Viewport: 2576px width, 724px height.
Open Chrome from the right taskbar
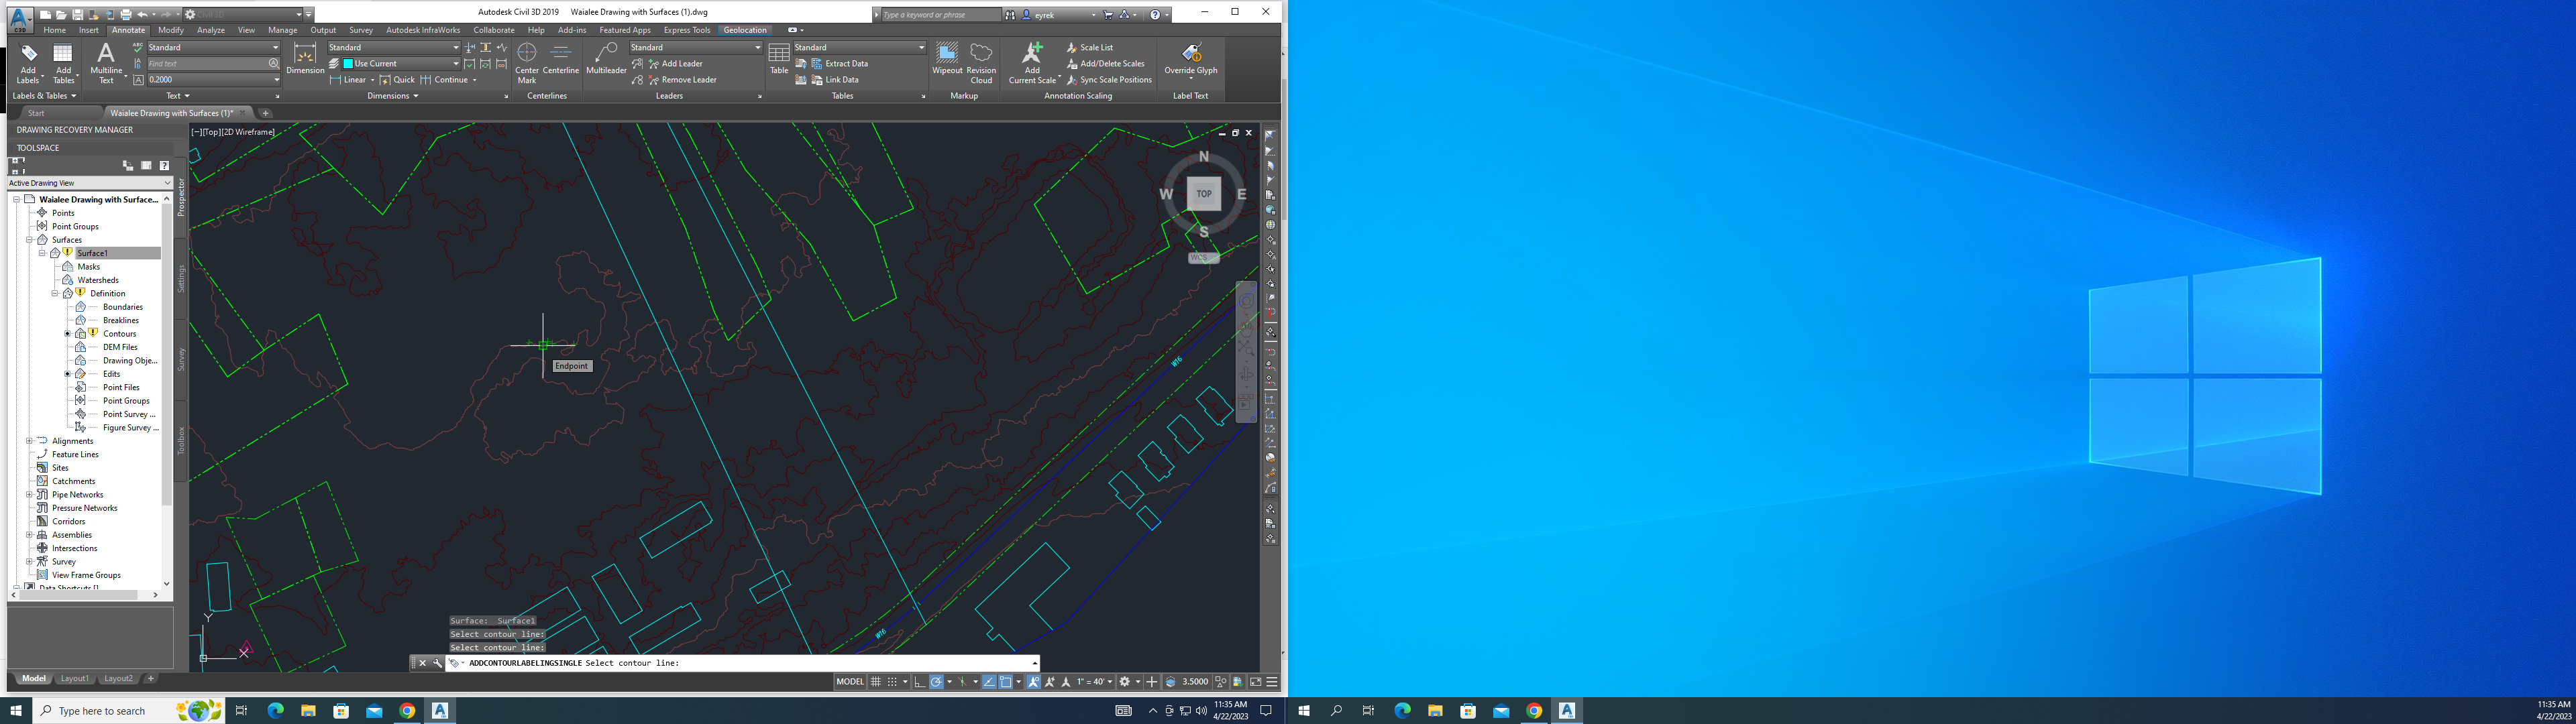click(1533, 710)
